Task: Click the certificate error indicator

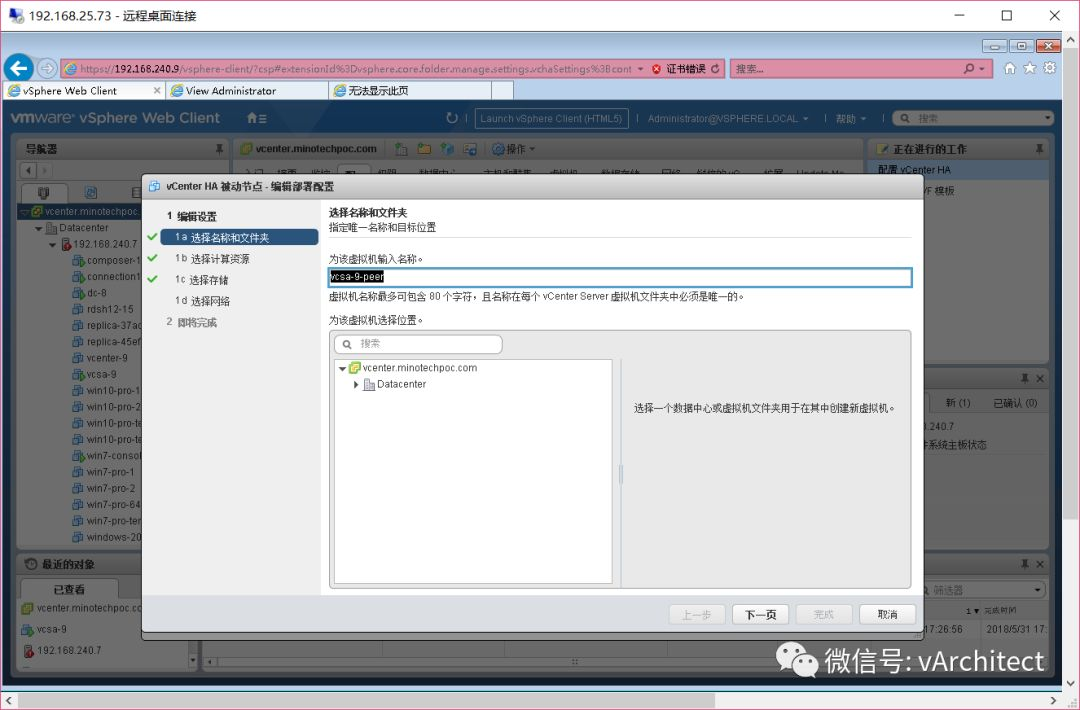Action: [679, 69]
